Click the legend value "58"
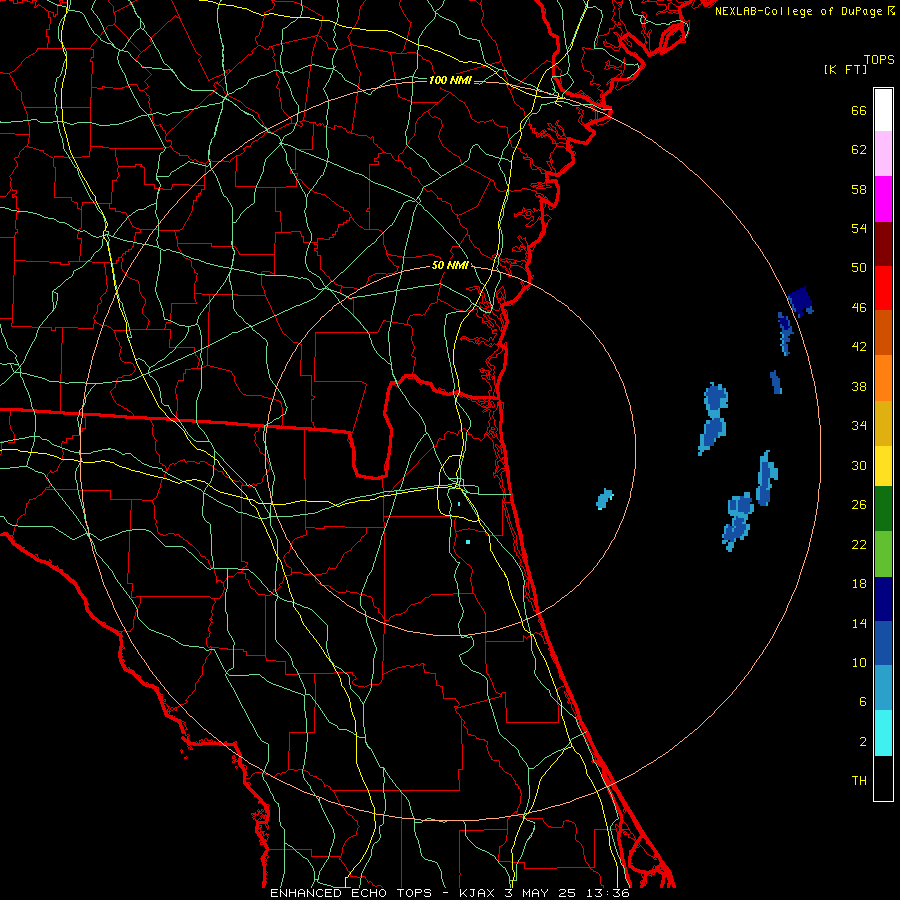 [x=859, y=189]
